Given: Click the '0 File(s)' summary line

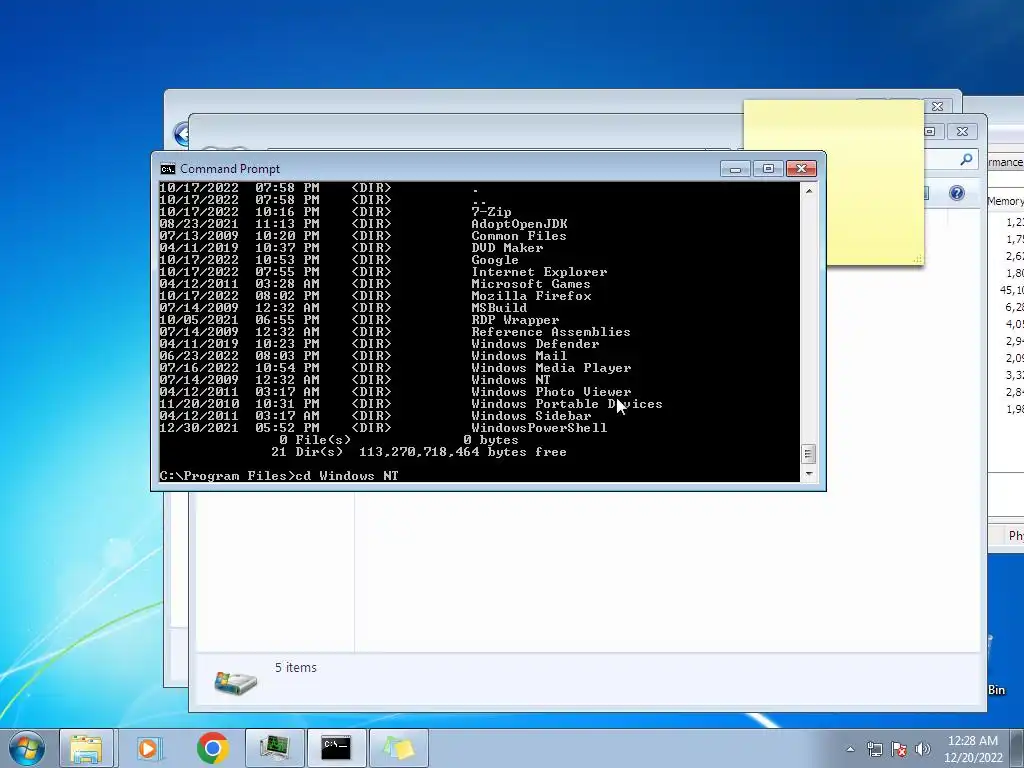Looking at the screenshot, I should (399, 440).
